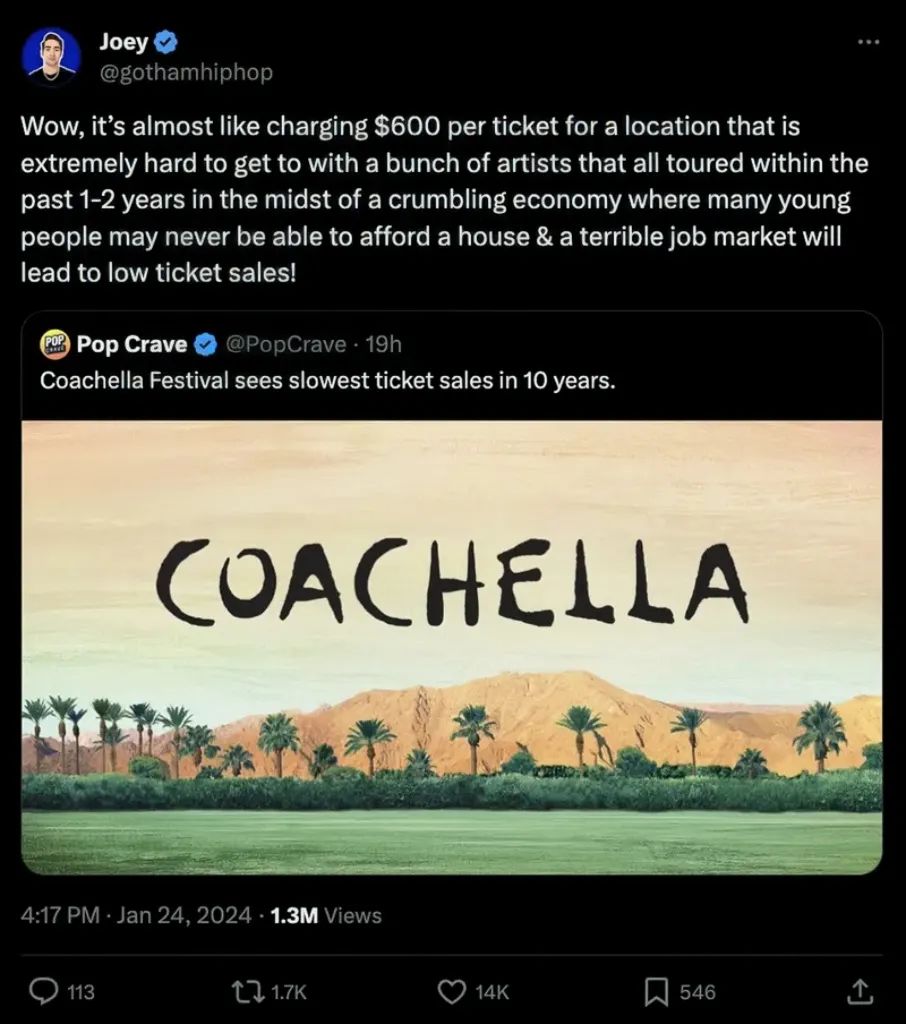Click the retweet arrows icon

coord(244,991)
